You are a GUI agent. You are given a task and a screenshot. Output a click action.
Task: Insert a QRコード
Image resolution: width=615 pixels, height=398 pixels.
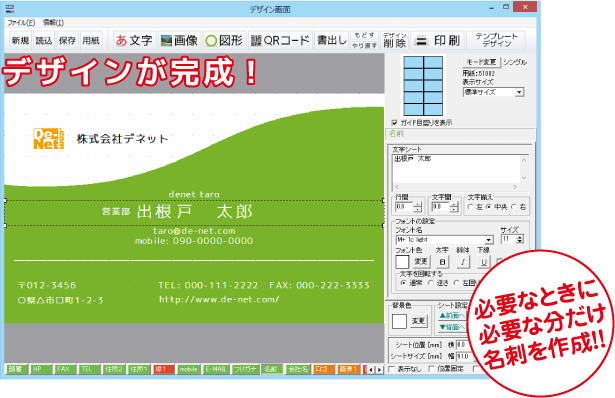(280, 40)
